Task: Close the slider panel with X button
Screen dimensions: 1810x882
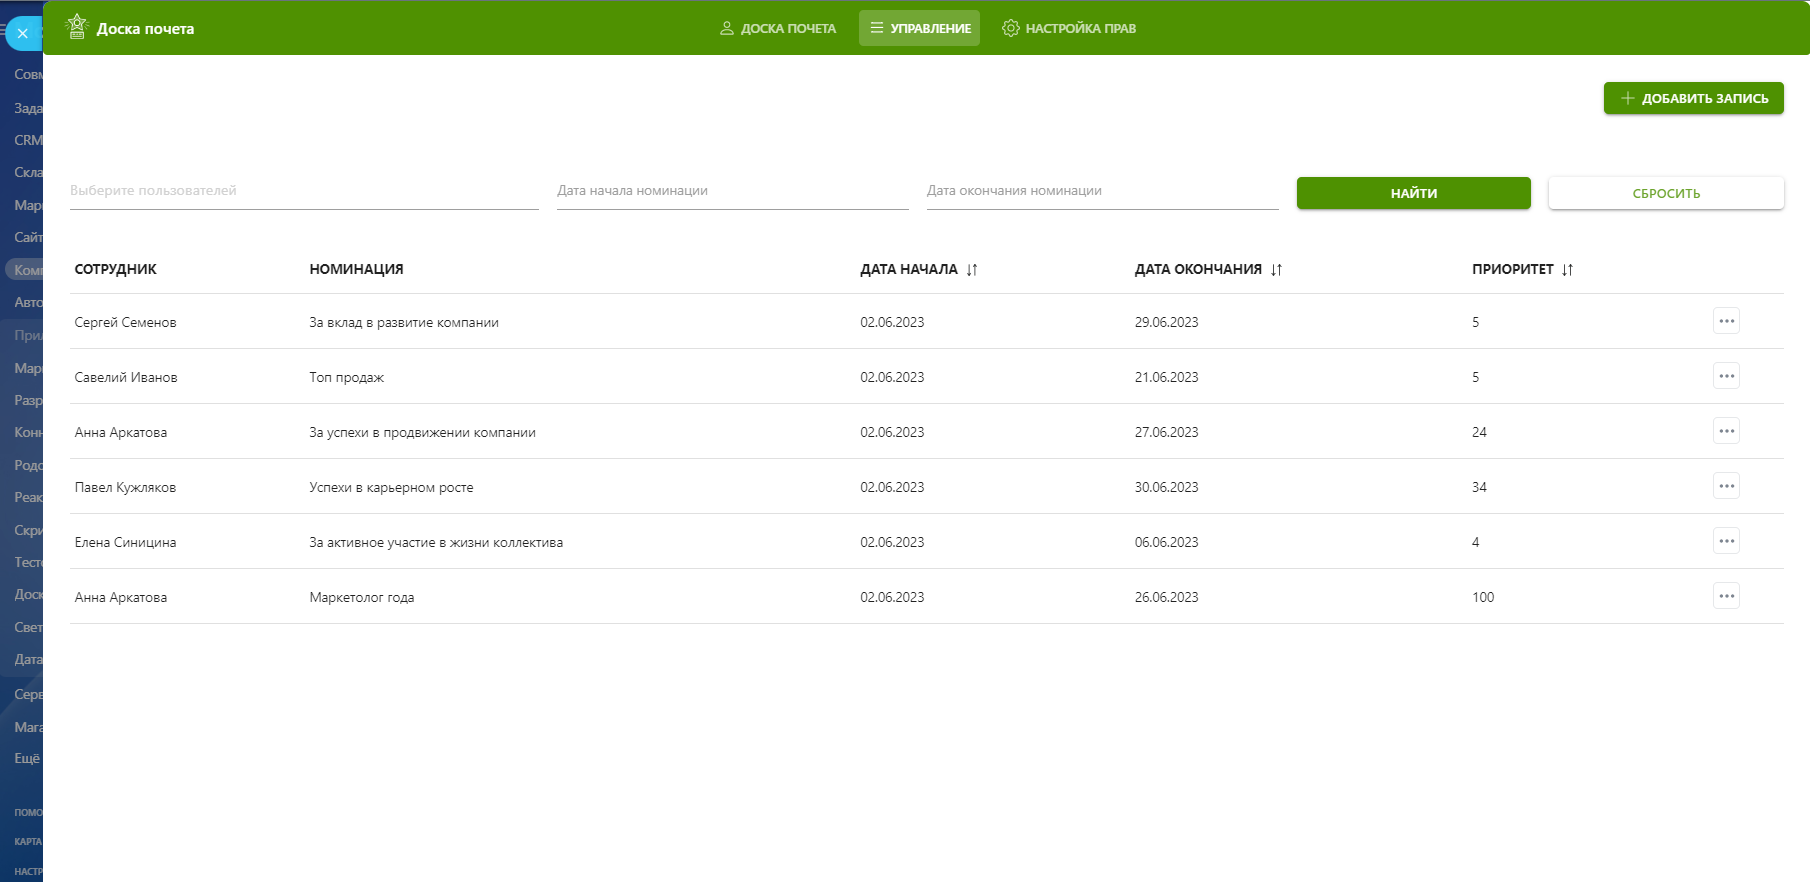Action: [22, 34]
